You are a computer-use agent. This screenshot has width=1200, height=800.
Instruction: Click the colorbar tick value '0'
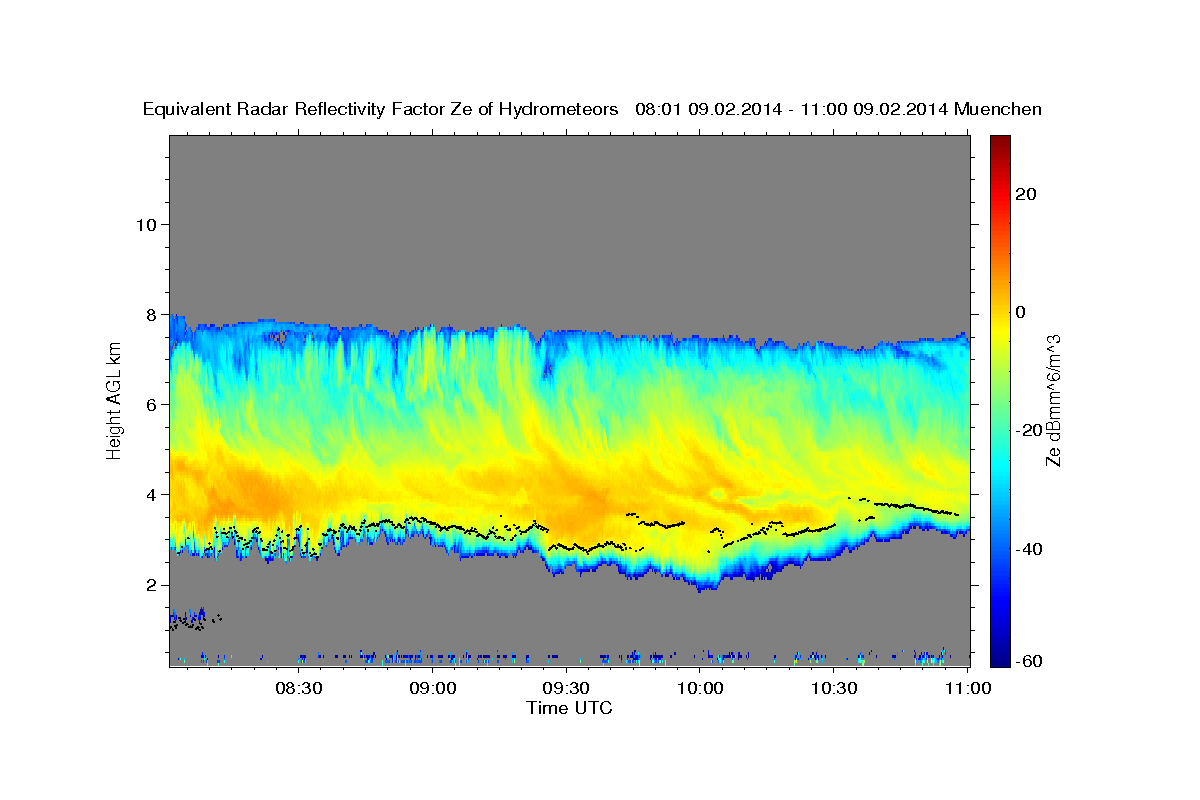tap(1021, 312)
